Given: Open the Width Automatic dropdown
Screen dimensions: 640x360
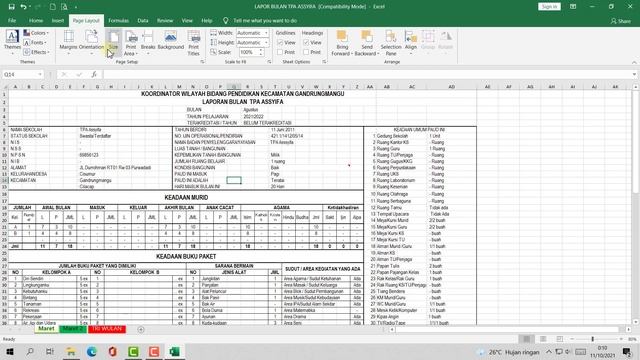Looking at the screenshot, I should (266, 33).
